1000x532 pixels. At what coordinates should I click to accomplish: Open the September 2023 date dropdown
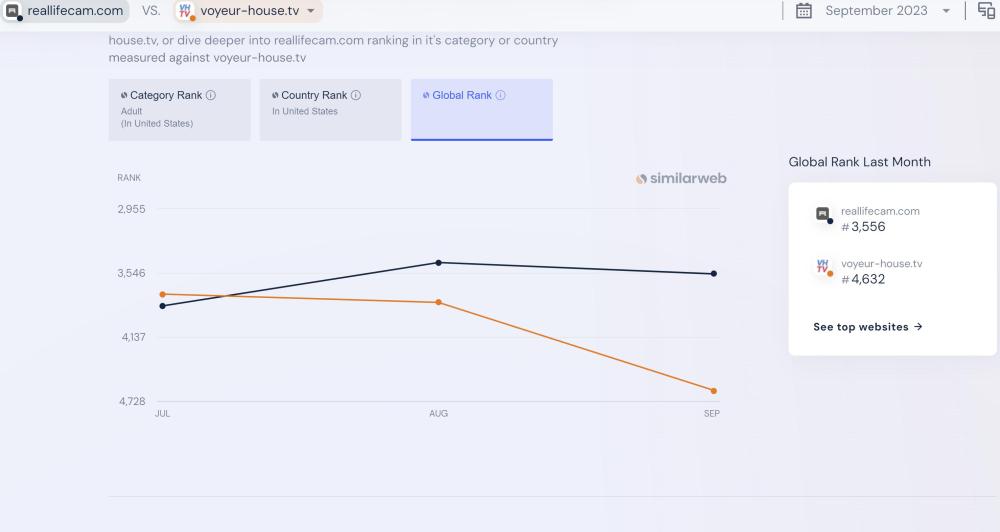click(x=946, y=11)
